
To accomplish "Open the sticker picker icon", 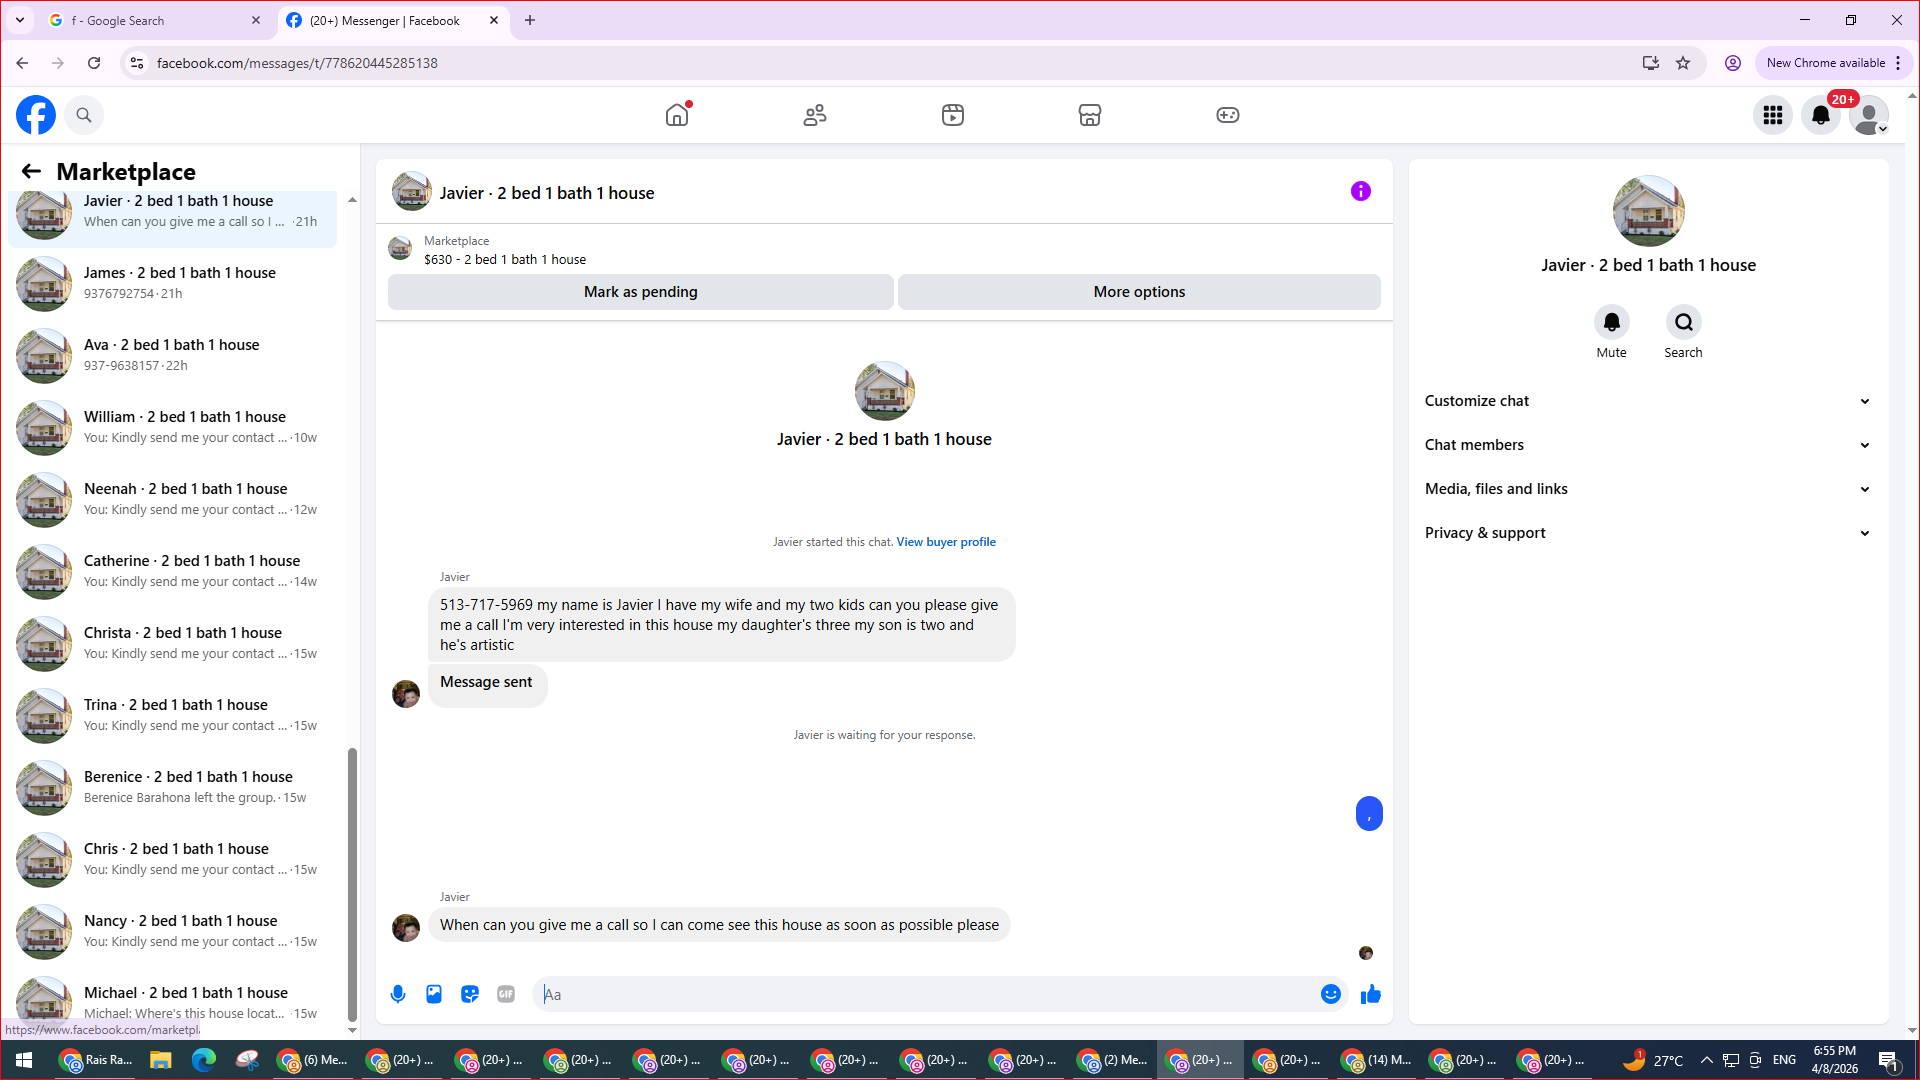I will (470, 994).
